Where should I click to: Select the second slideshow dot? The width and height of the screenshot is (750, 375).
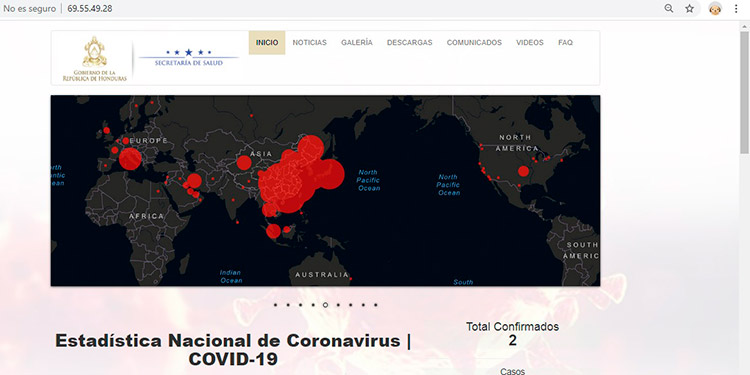pyautogui.click(x=288, y=305)
